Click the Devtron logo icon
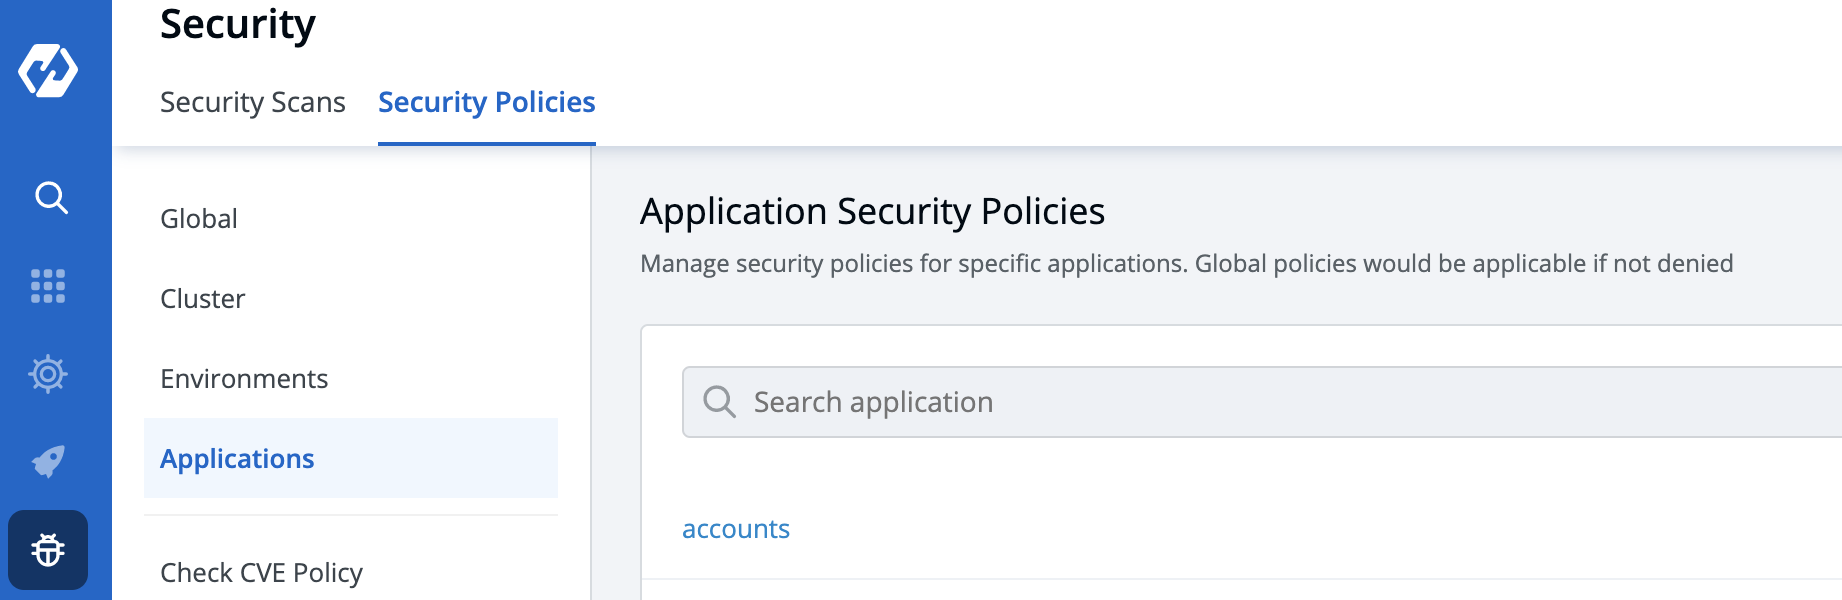Screen dimensions: 1842x600 [48, 70]
